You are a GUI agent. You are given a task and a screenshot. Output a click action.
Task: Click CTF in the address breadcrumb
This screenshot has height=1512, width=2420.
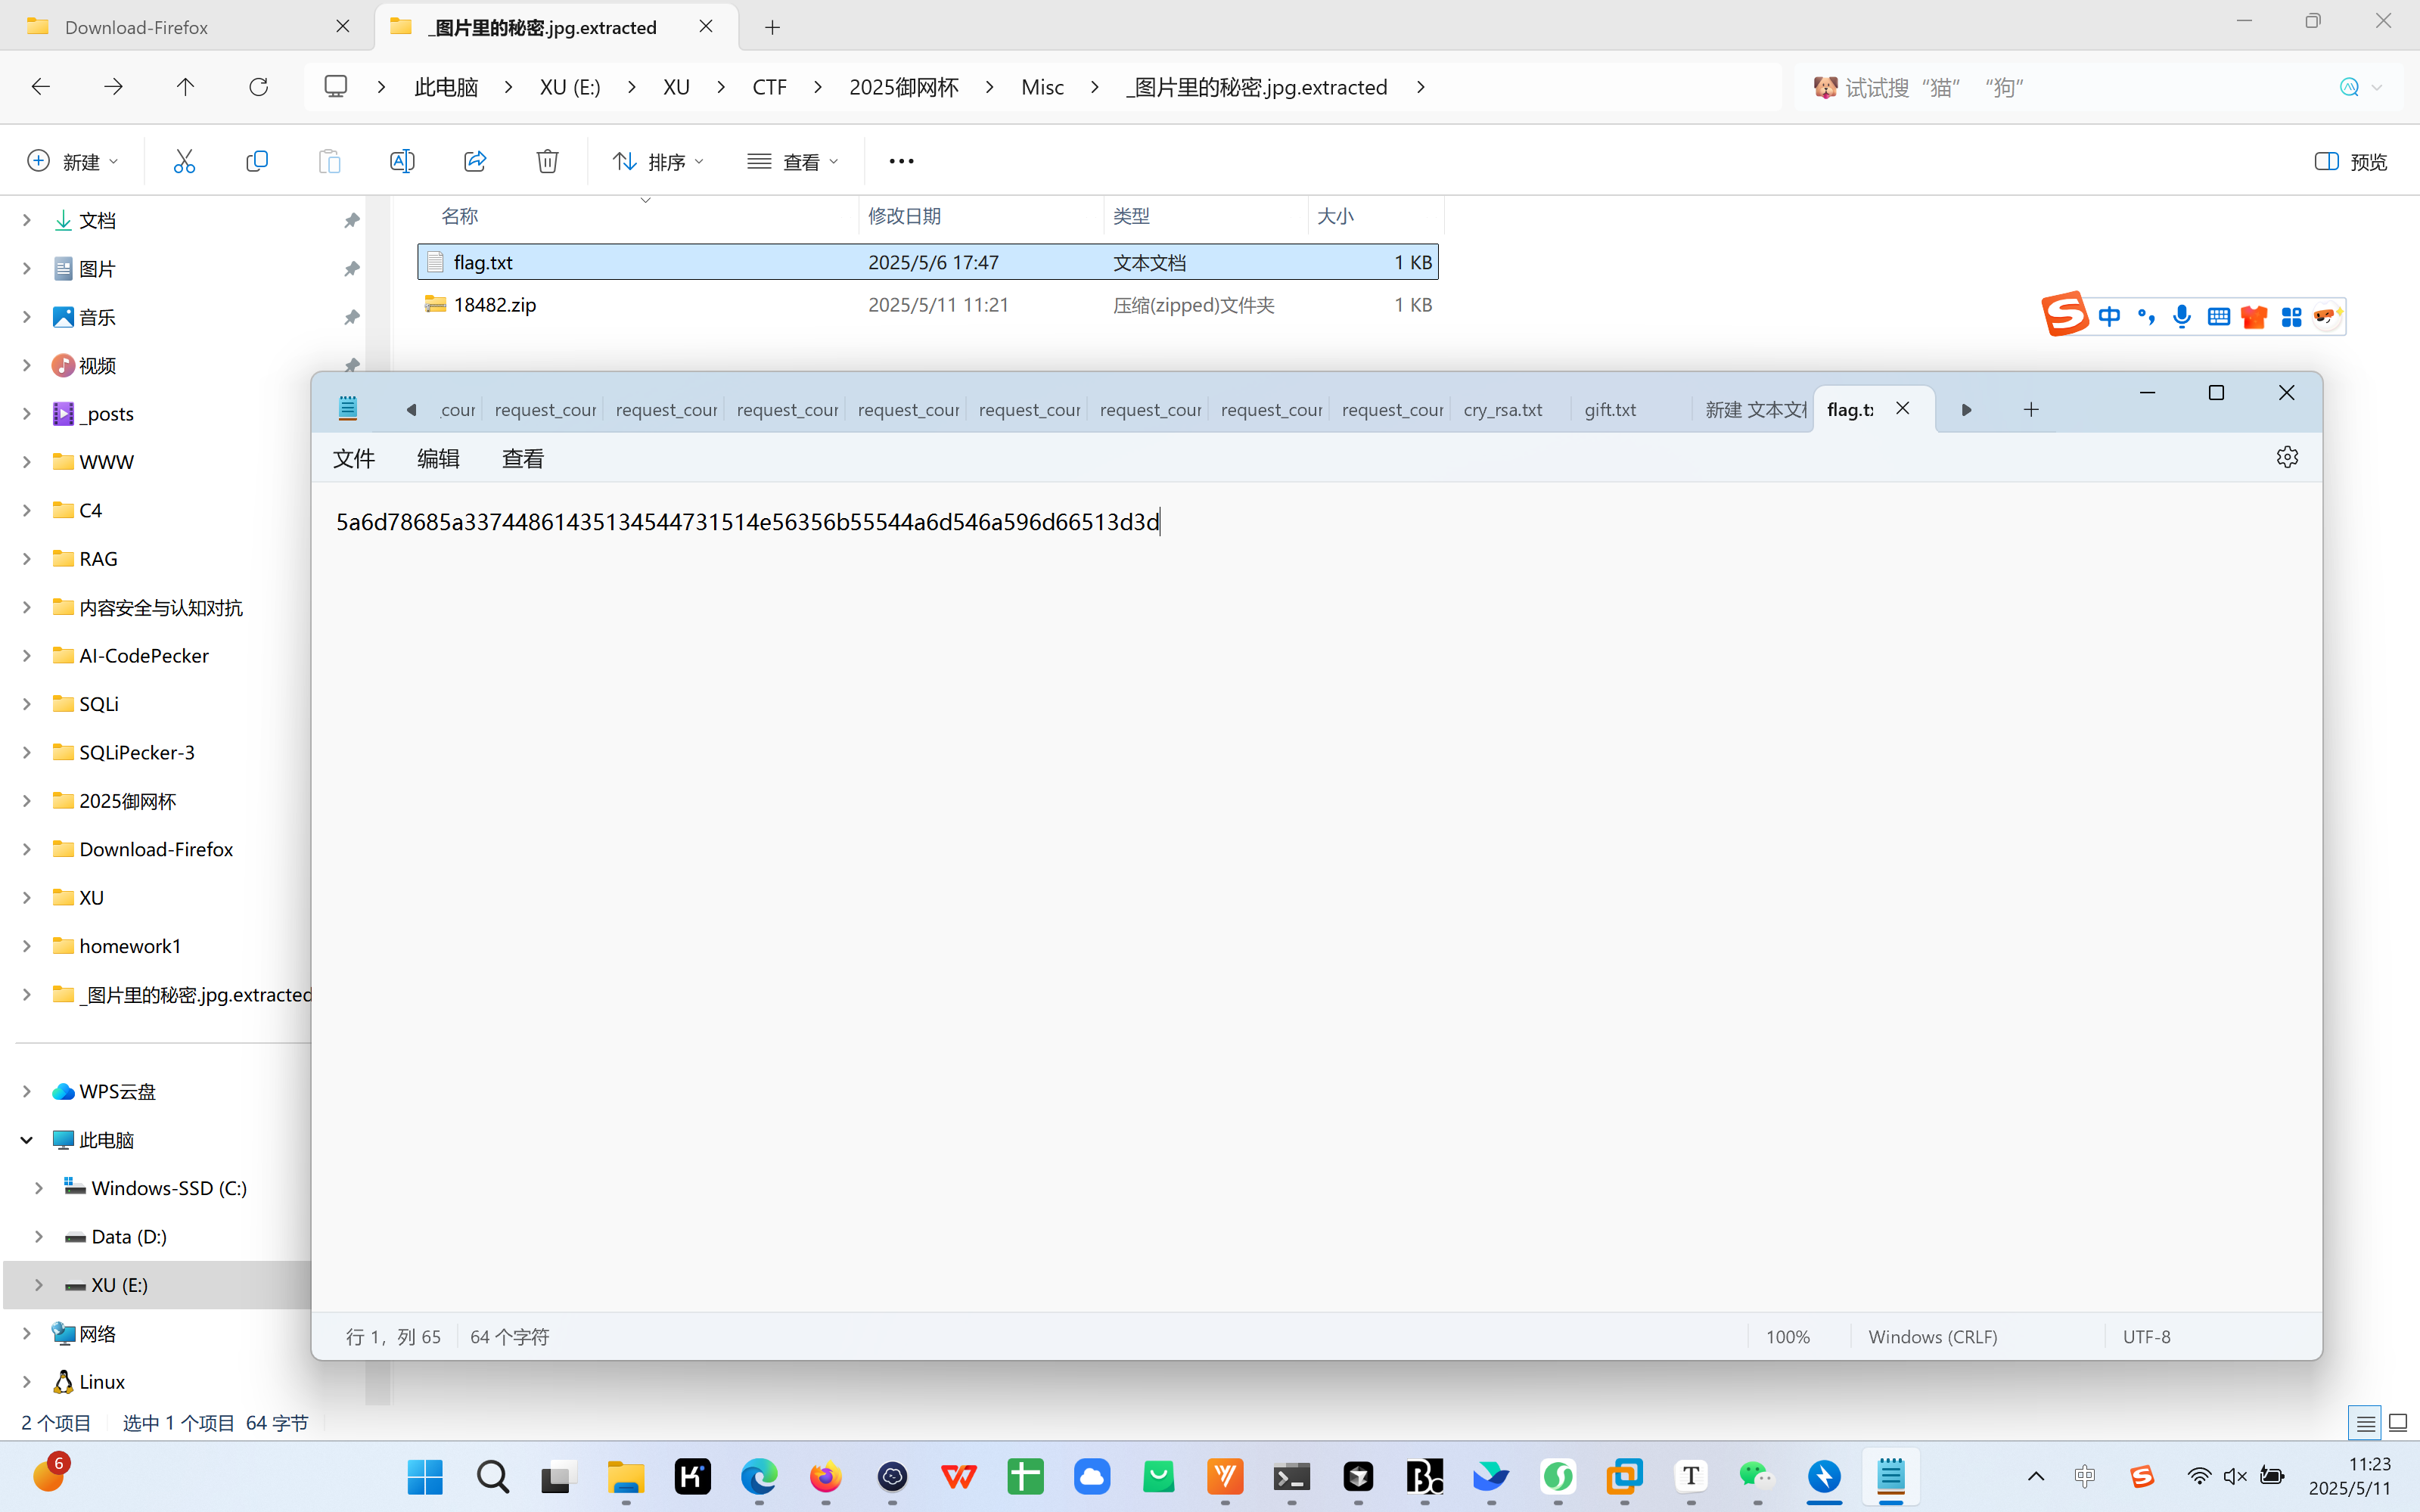[769, 87]
